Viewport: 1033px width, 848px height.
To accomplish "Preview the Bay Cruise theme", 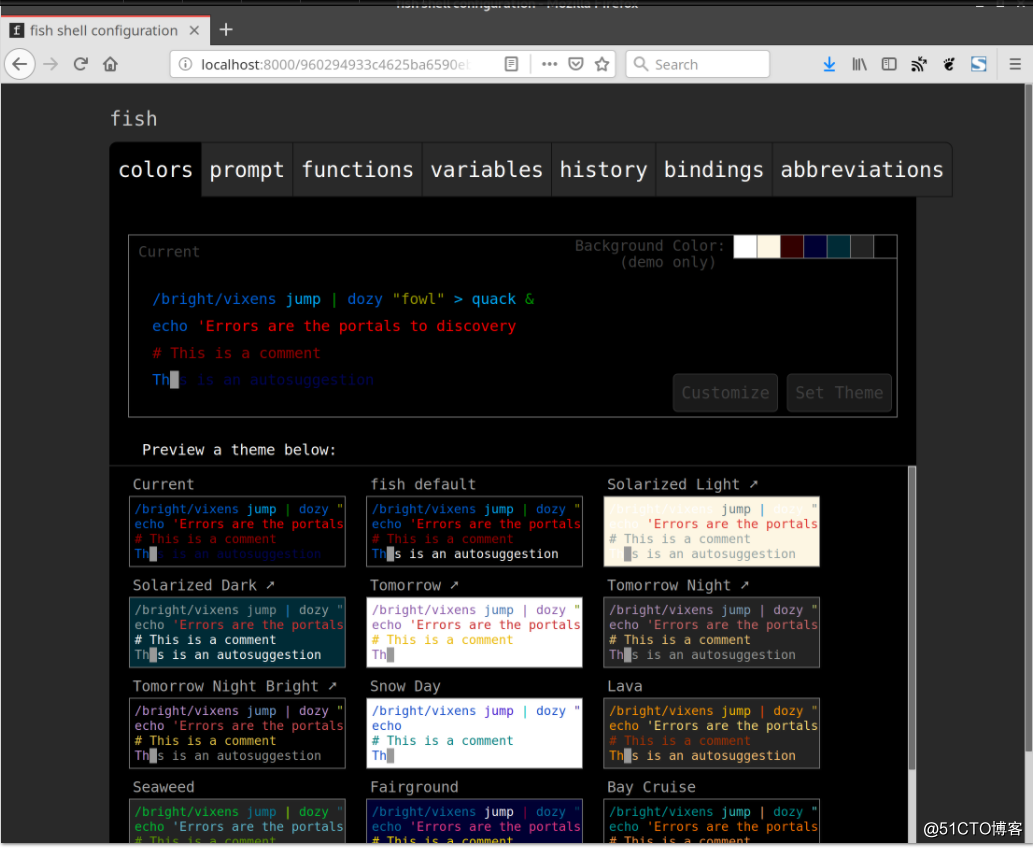I will pyautogui.click(x=712, y=822).
